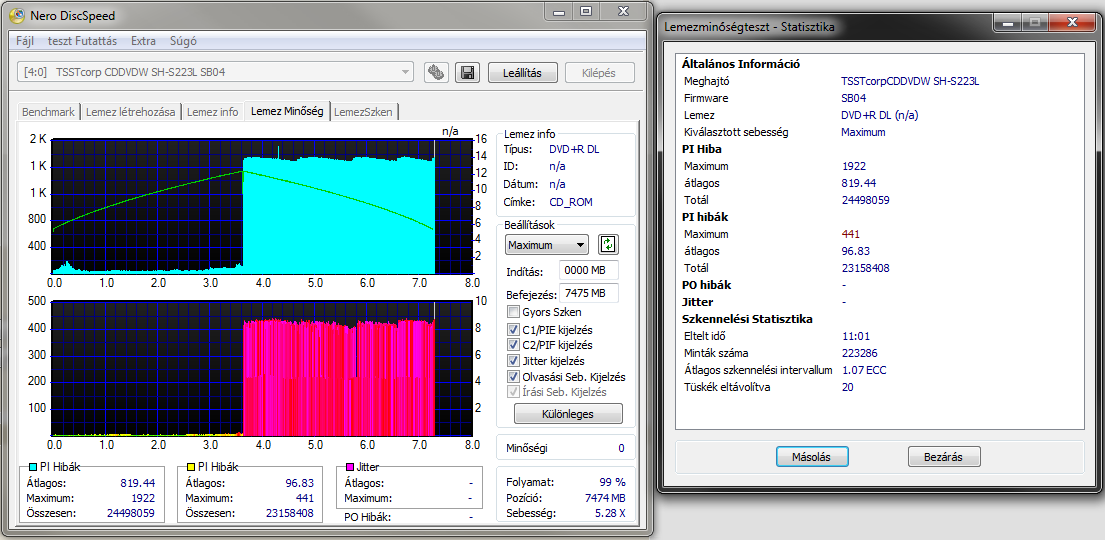Screen dimensions: 1105x540
Task: Save results with the floppy disk icon
Action: click(466, 72)
